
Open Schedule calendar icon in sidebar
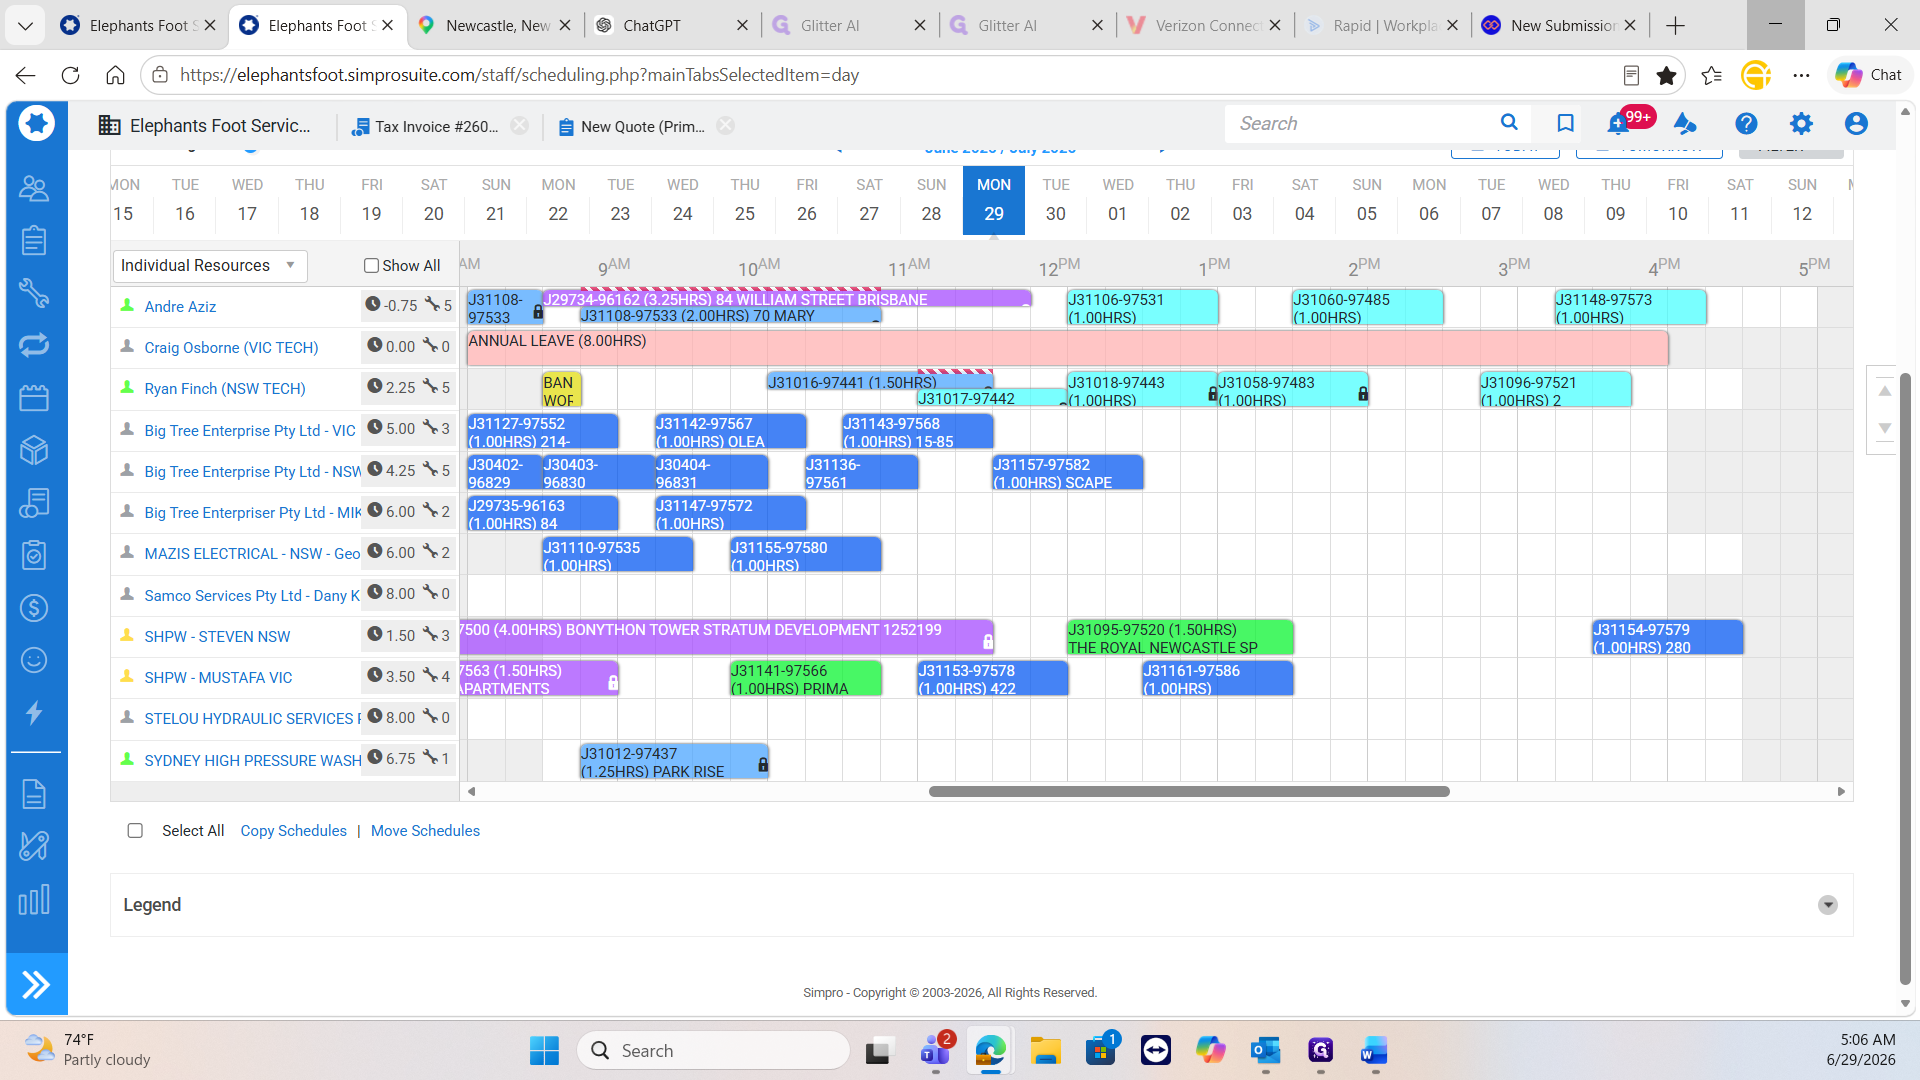point(34,398)
